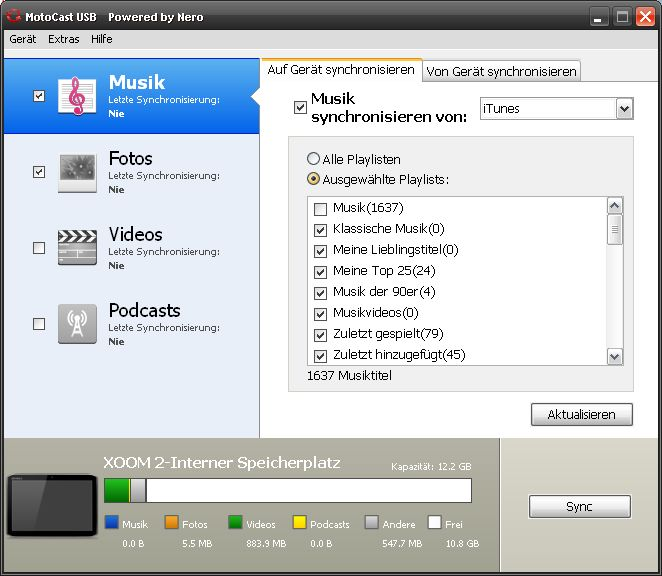
Task: Uncheck the Musikvideos(0) playlist
Action: click(x=320, y=314)
